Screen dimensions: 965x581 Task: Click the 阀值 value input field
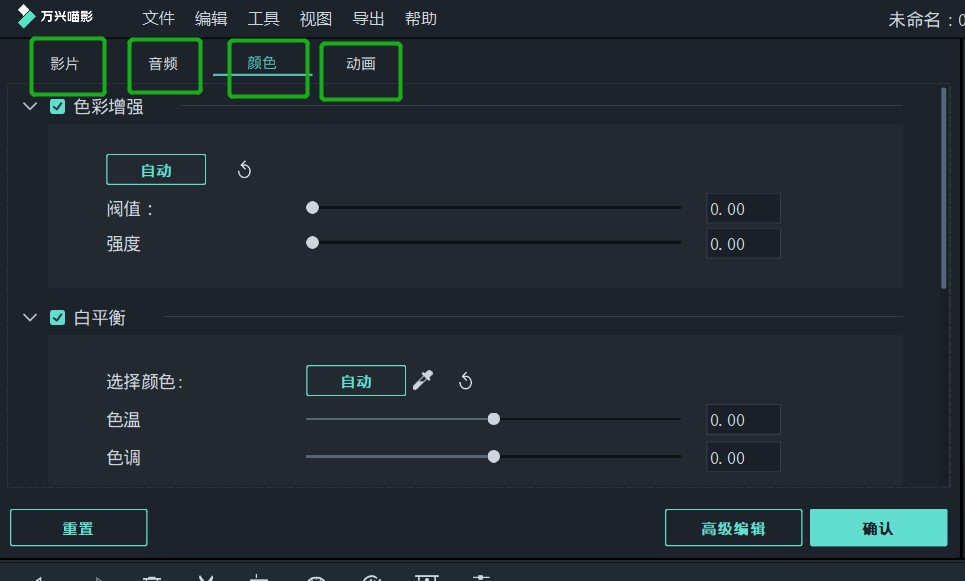tap(742, 209)
